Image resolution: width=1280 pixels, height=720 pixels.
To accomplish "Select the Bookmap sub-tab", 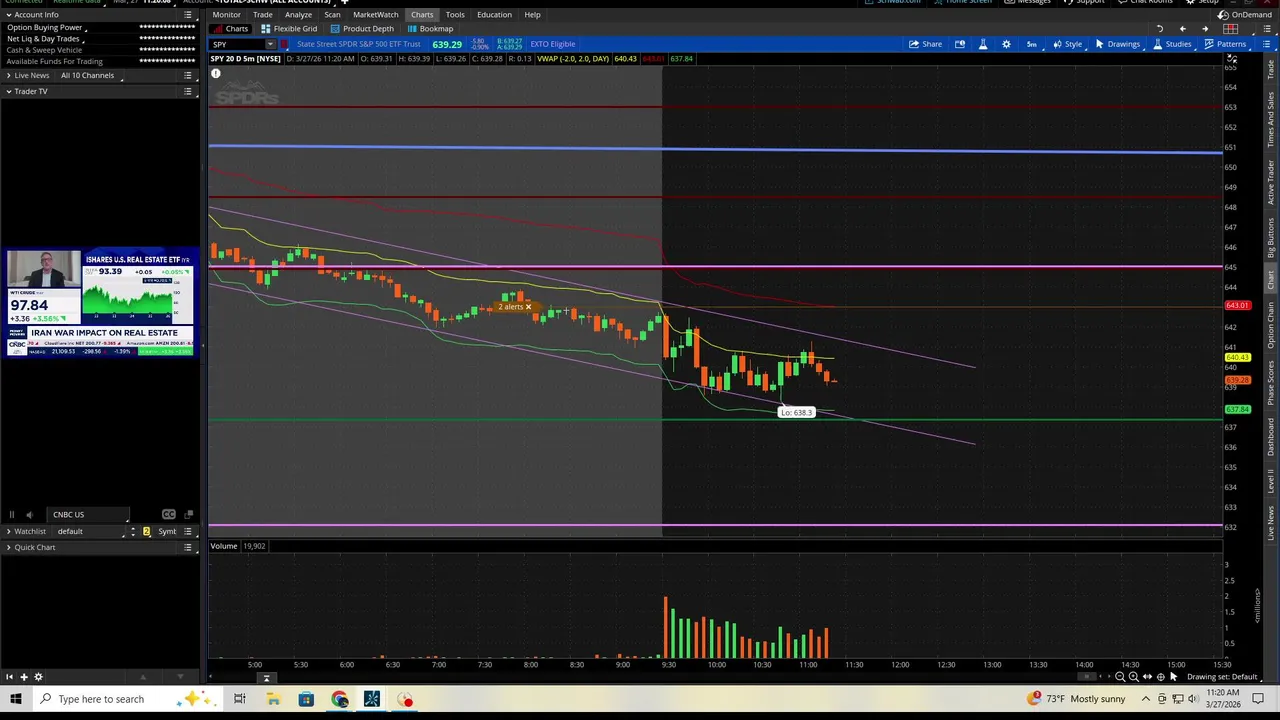I will coord(430,29).
